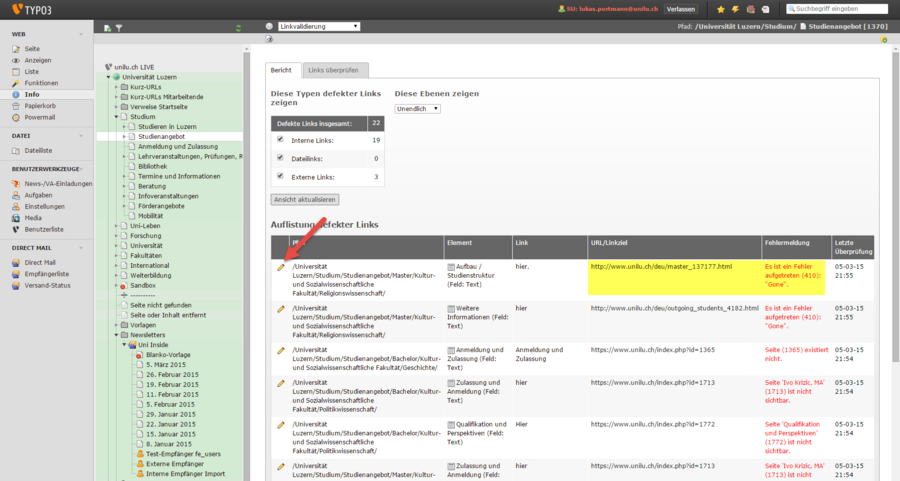900x481 pixels.
Task: Open the Linkvalidierung module dropdown
Action: point(319,26)
